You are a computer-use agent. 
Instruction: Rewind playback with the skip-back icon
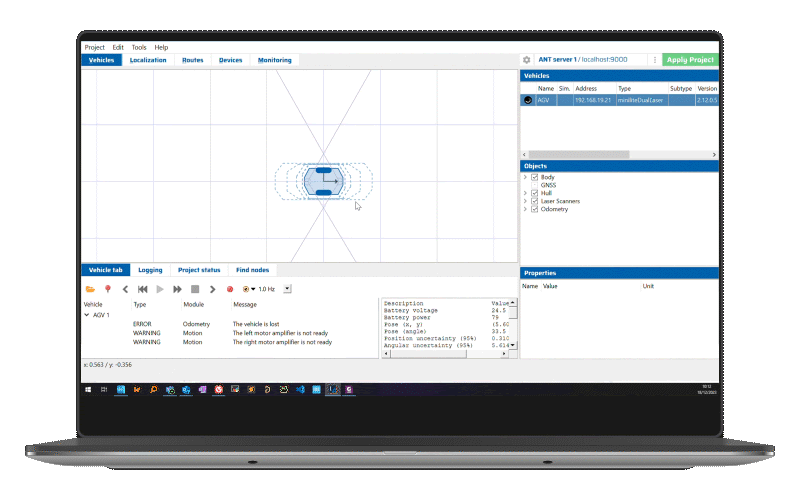[x=142, y=289]
